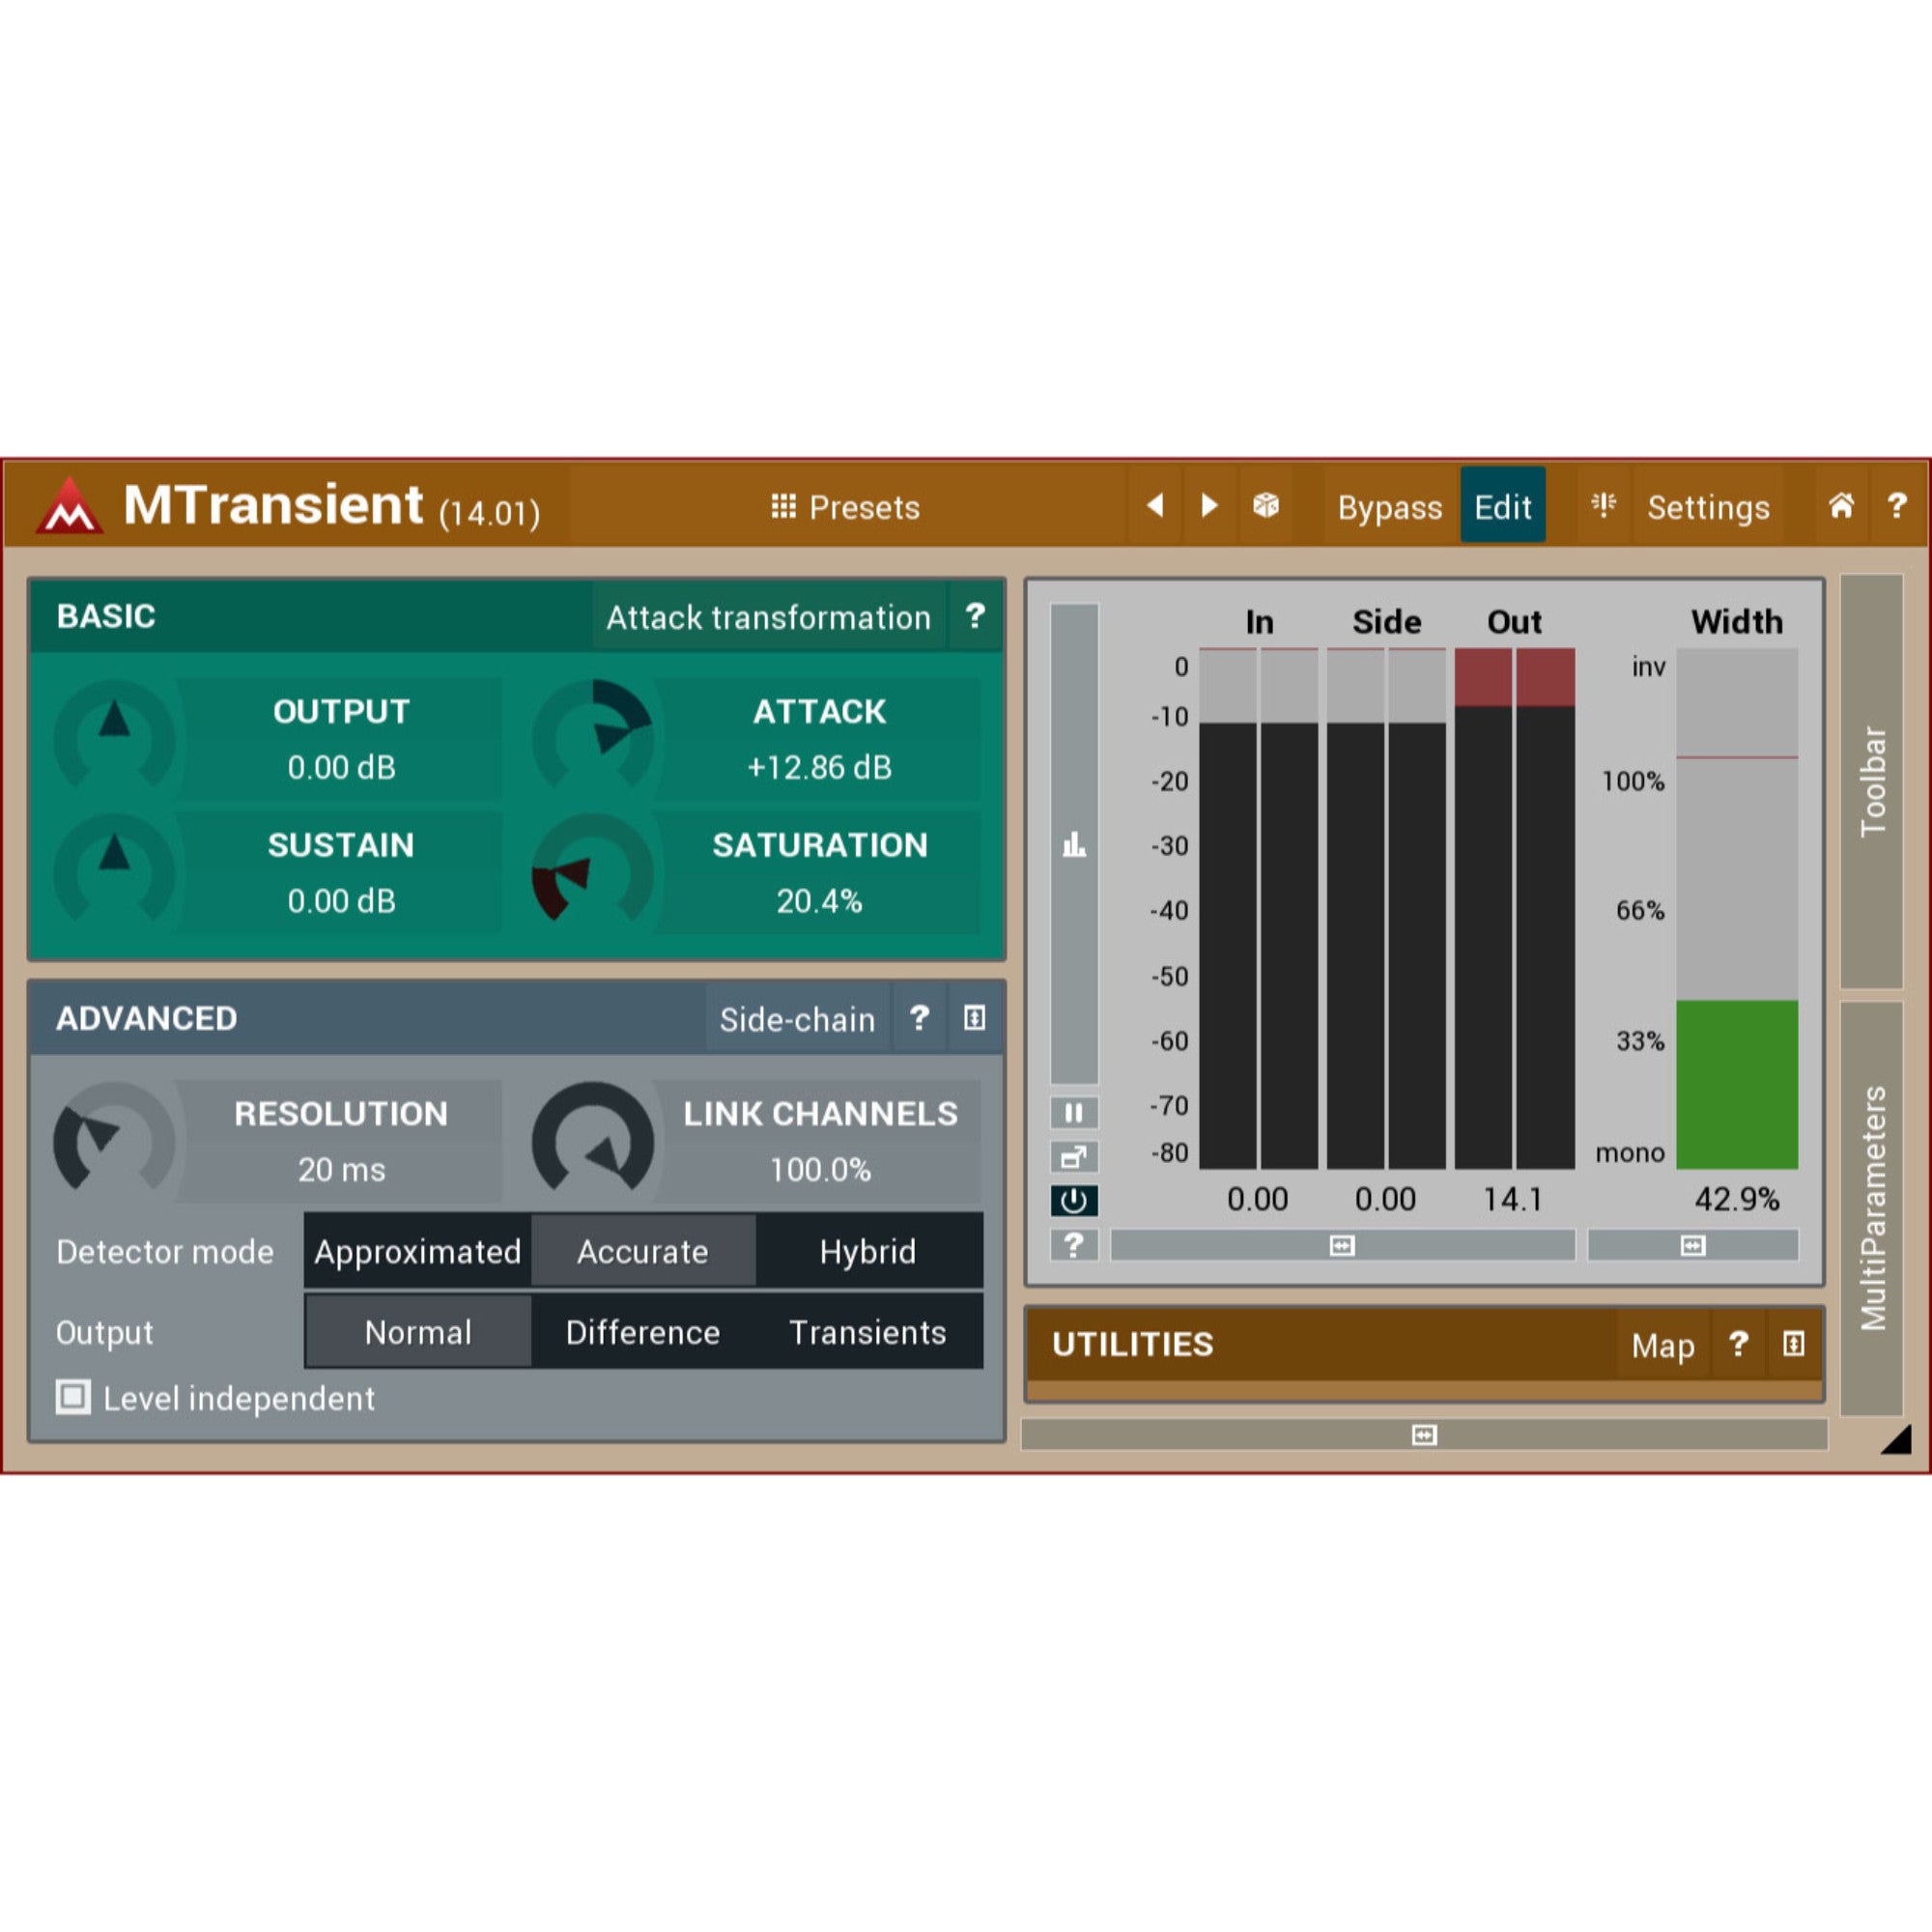Click the expander bar under level meters

1342,1245
